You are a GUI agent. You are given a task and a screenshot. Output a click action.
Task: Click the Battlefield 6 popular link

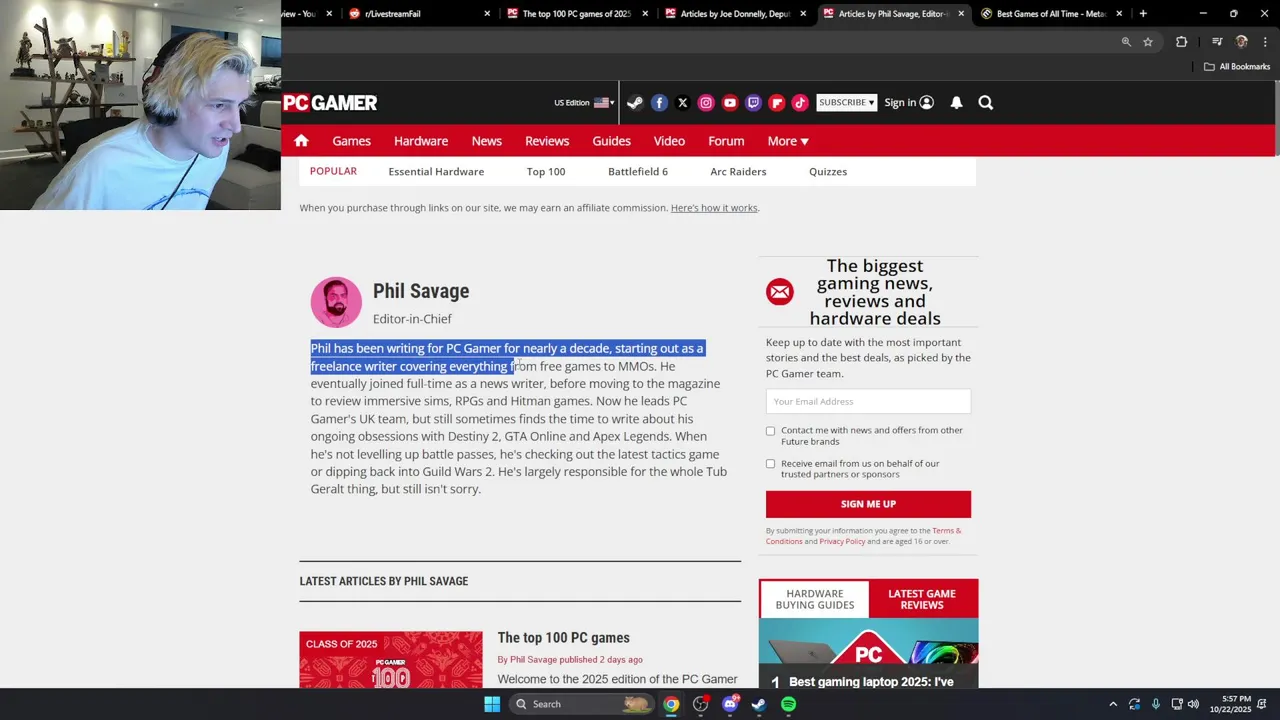[638, 172]
